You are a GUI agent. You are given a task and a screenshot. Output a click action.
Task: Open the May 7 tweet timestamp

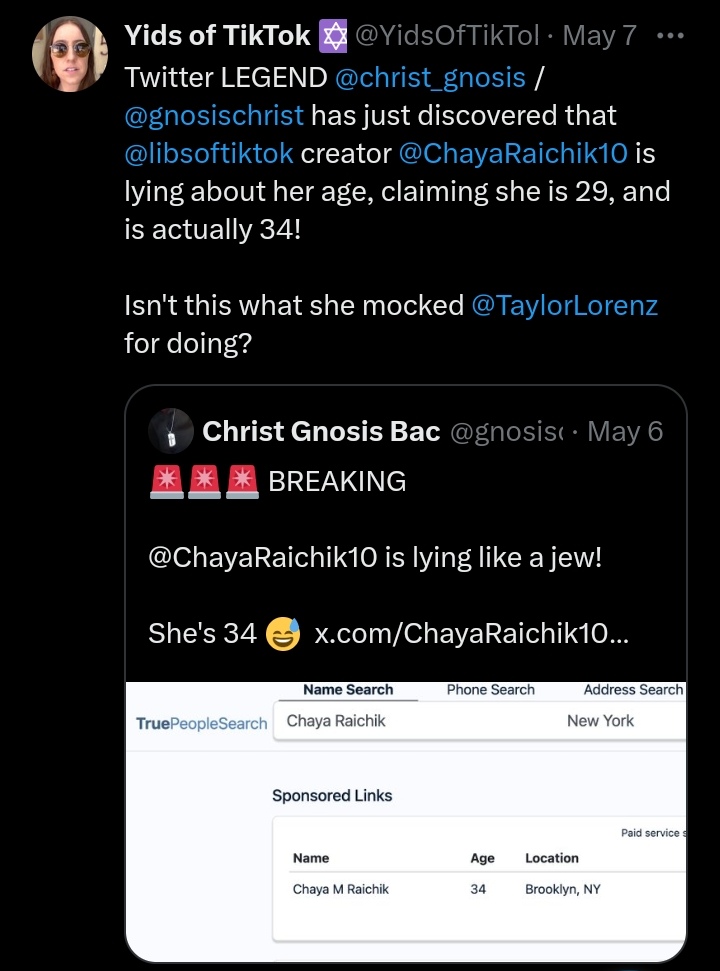pos(599,36)
